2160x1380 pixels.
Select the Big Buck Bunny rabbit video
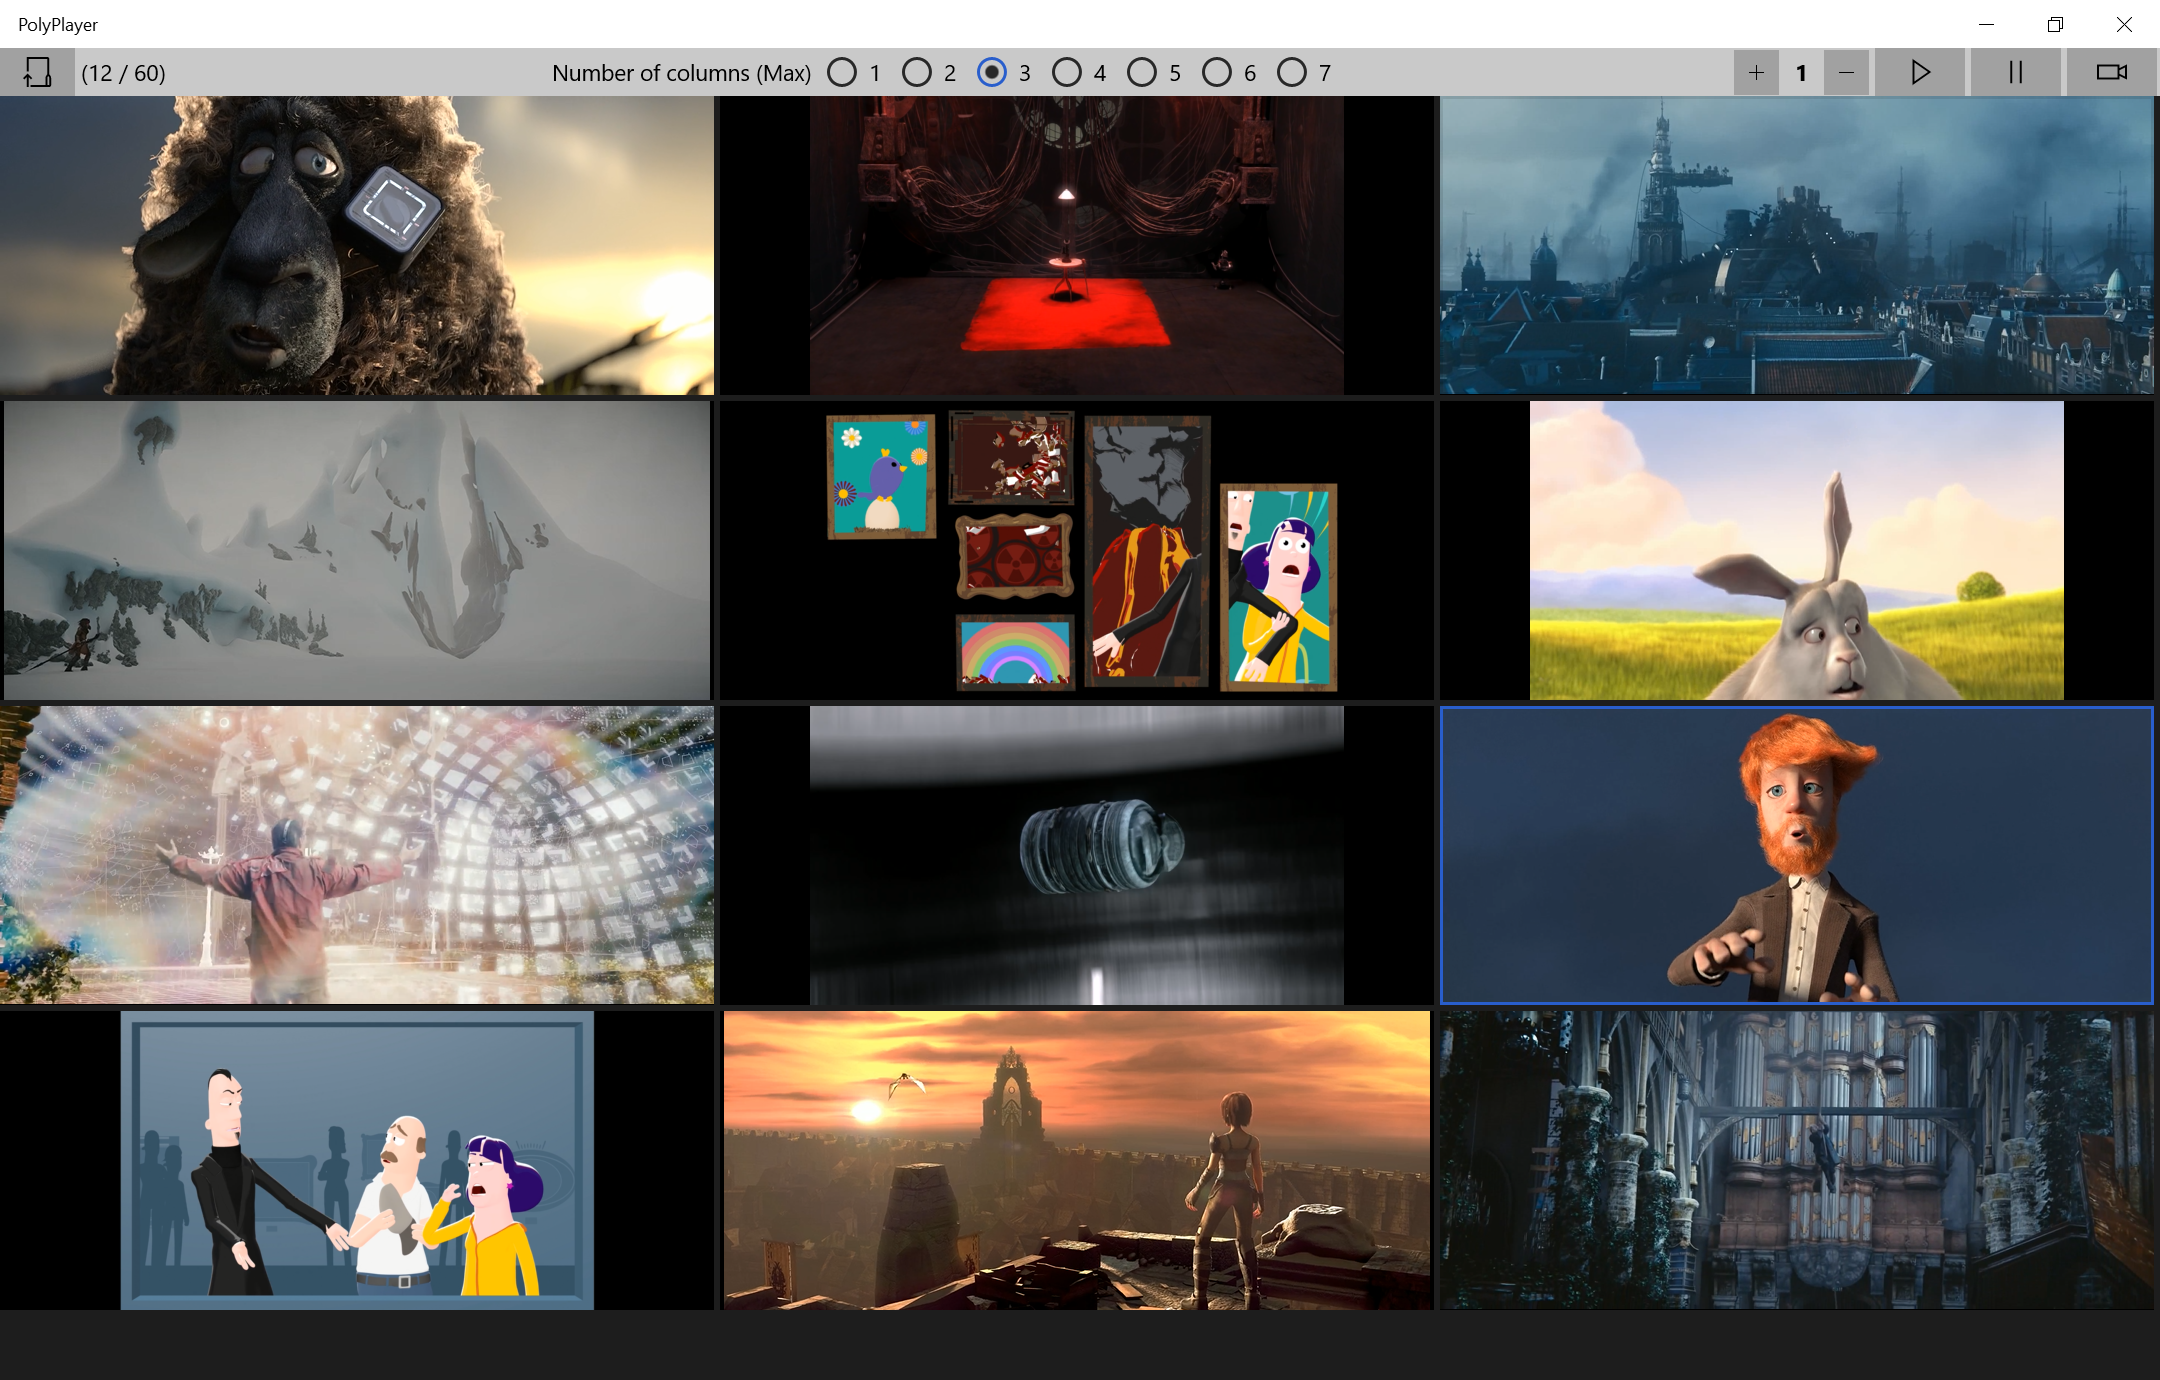(1796, 550)
